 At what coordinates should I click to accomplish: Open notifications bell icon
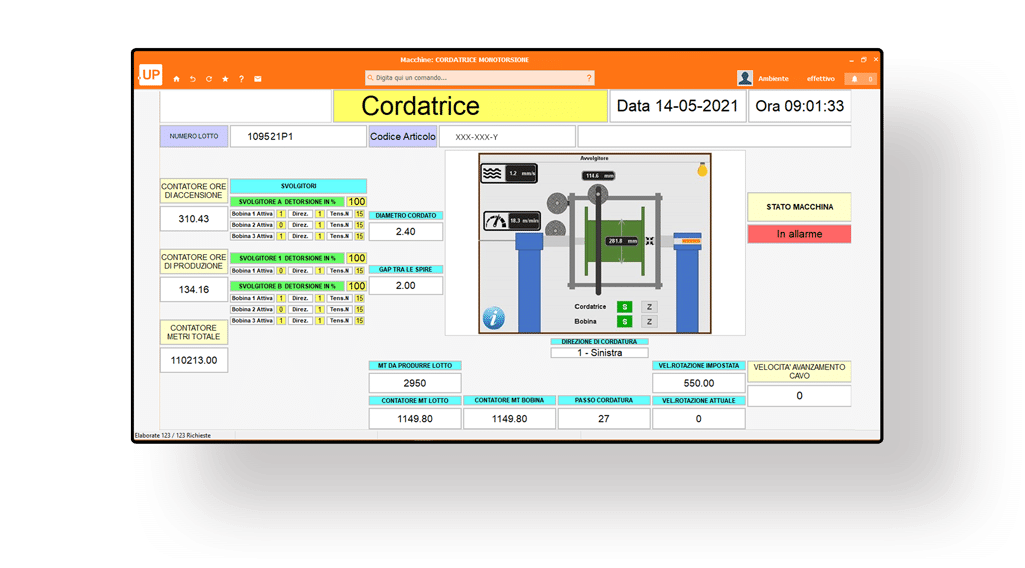point(855,79)
